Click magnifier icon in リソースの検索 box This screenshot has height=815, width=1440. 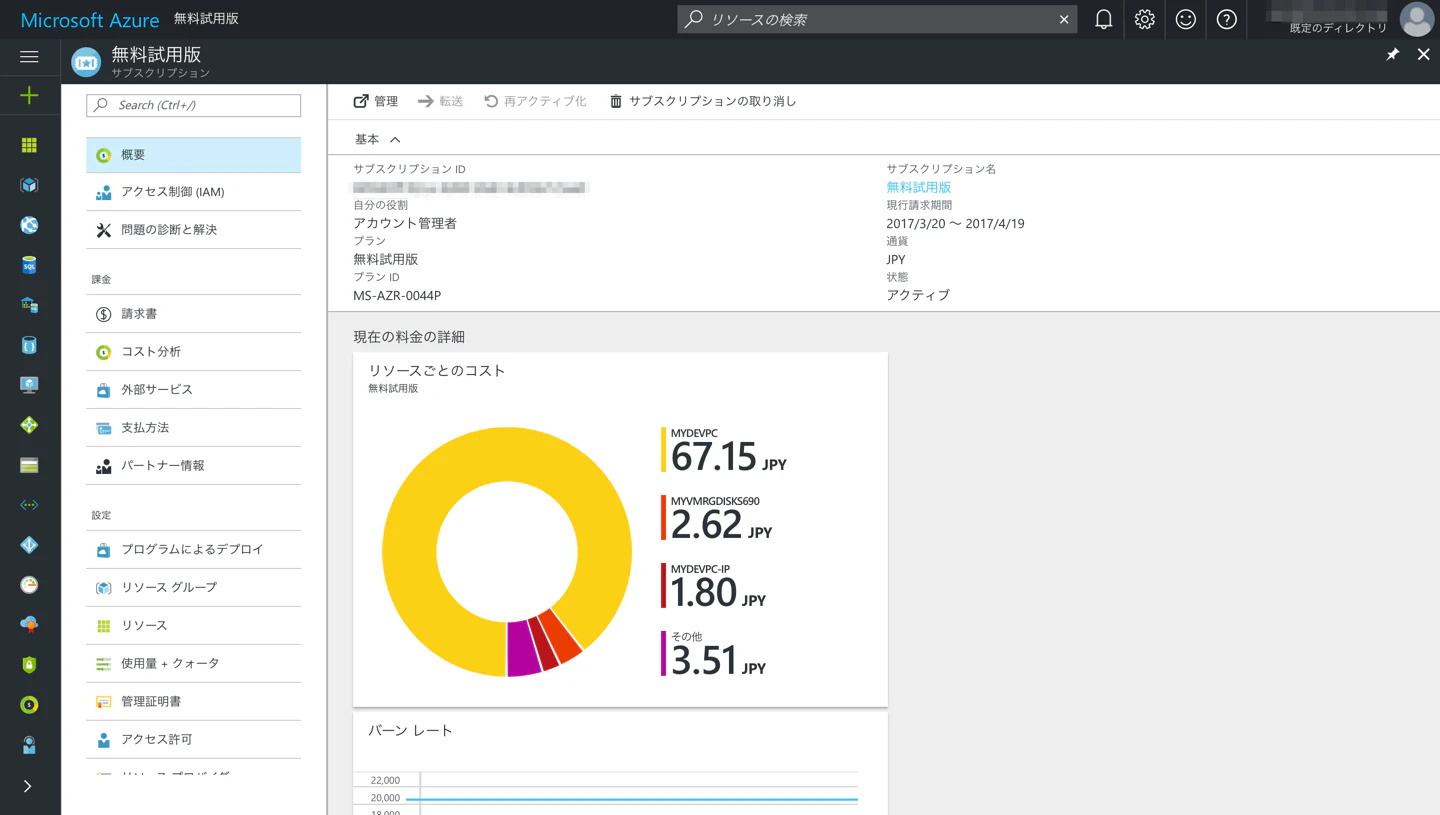[x=694, y=19]
